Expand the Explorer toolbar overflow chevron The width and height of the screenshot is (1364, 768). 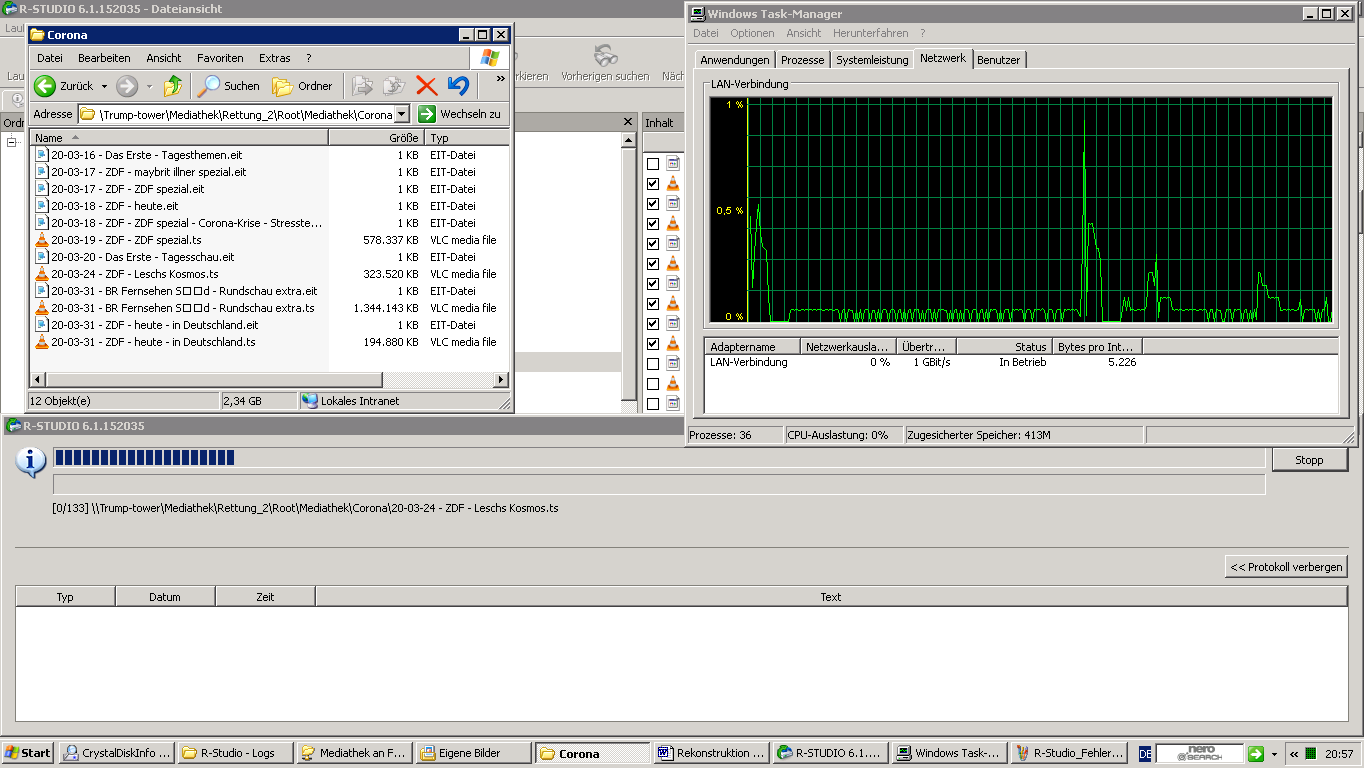501,79
